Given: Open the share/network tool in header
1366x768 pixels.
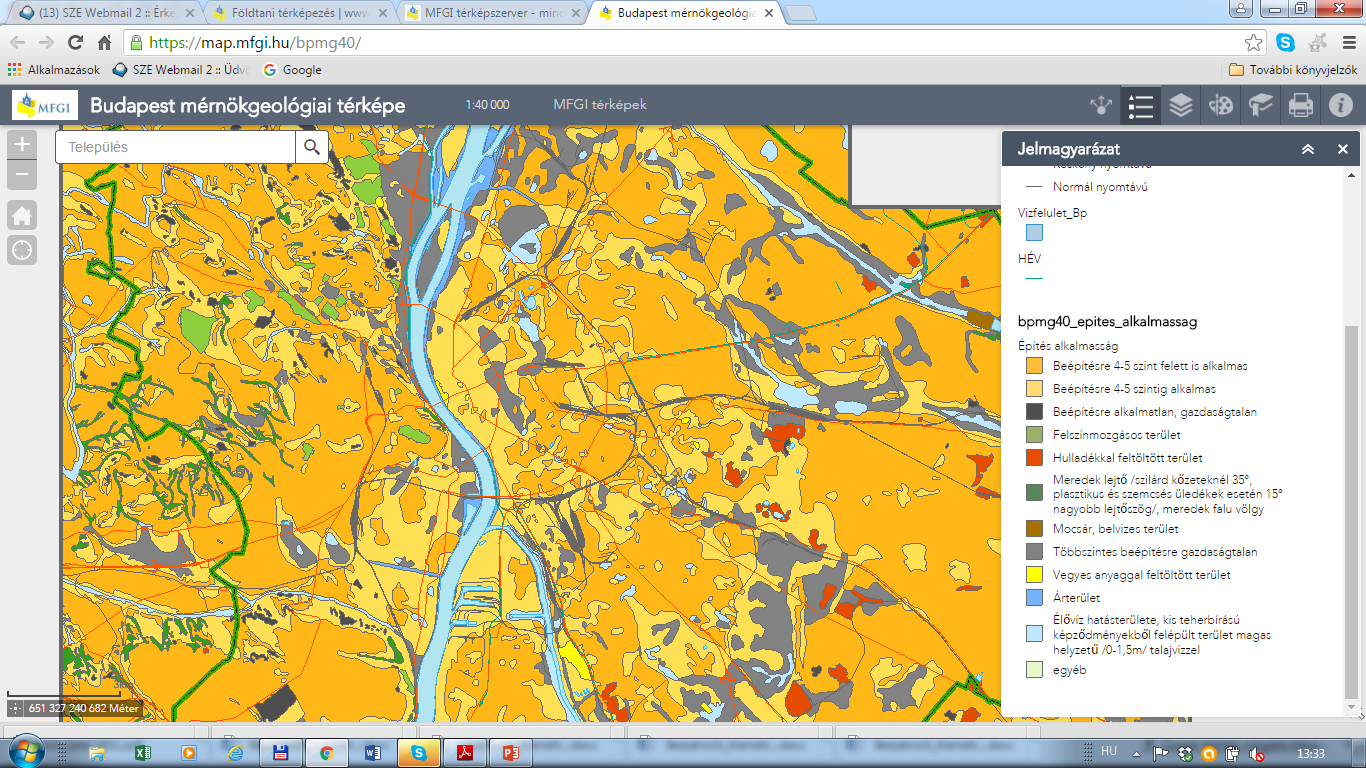Looking at the screenshot, I should click(1101, 105).
